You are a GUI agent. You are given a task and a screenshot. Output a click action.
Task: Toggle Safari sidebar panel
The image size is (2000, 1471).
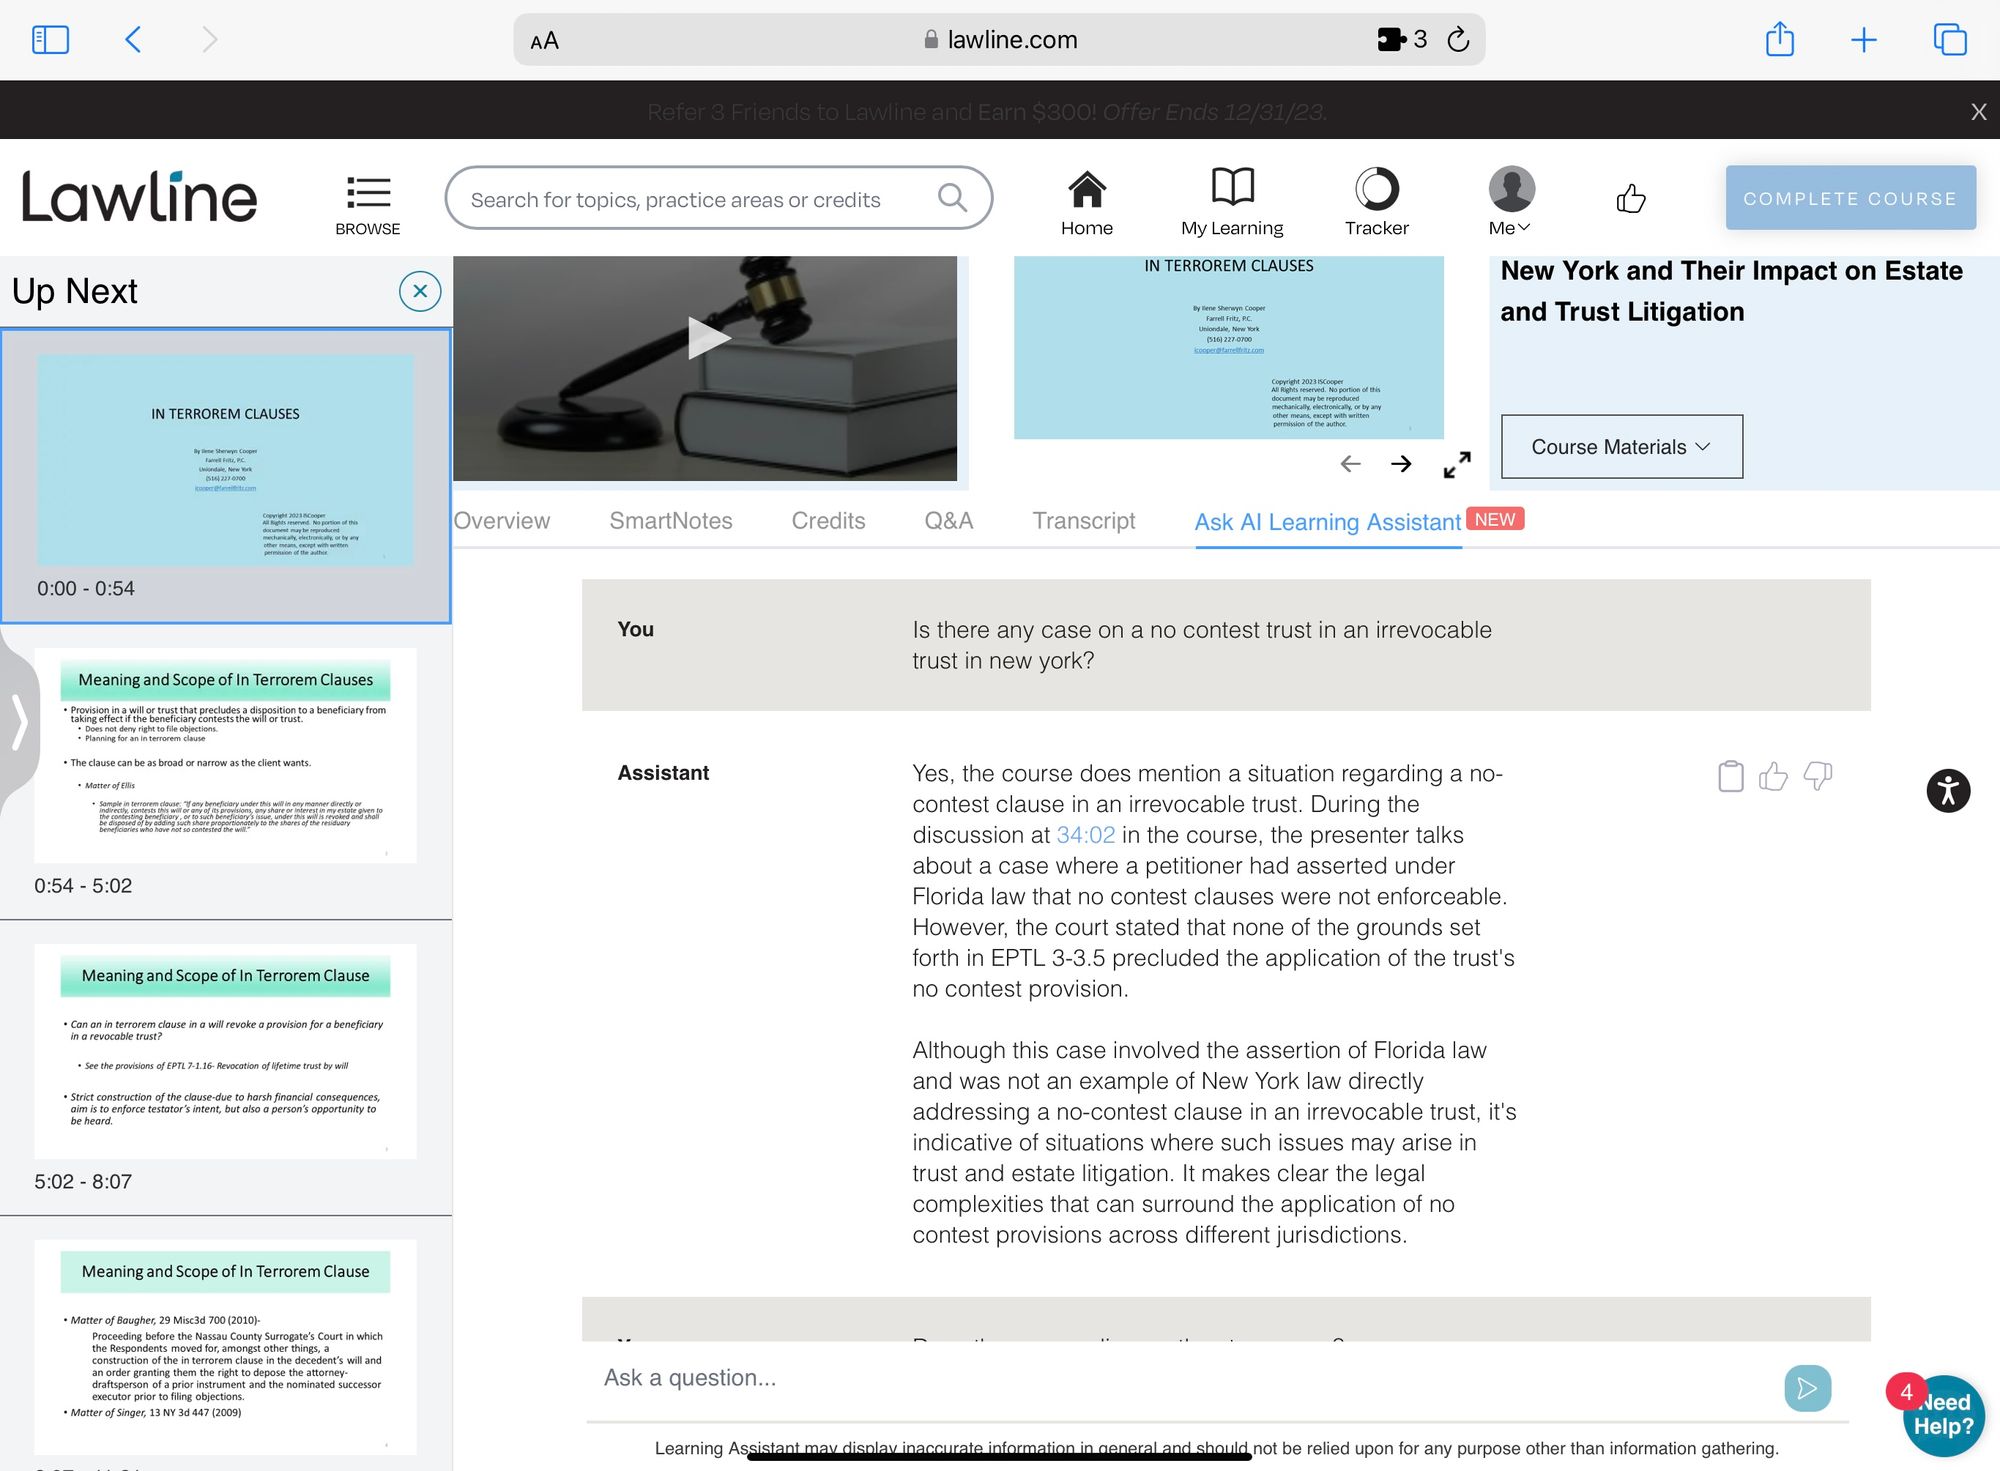50,40
